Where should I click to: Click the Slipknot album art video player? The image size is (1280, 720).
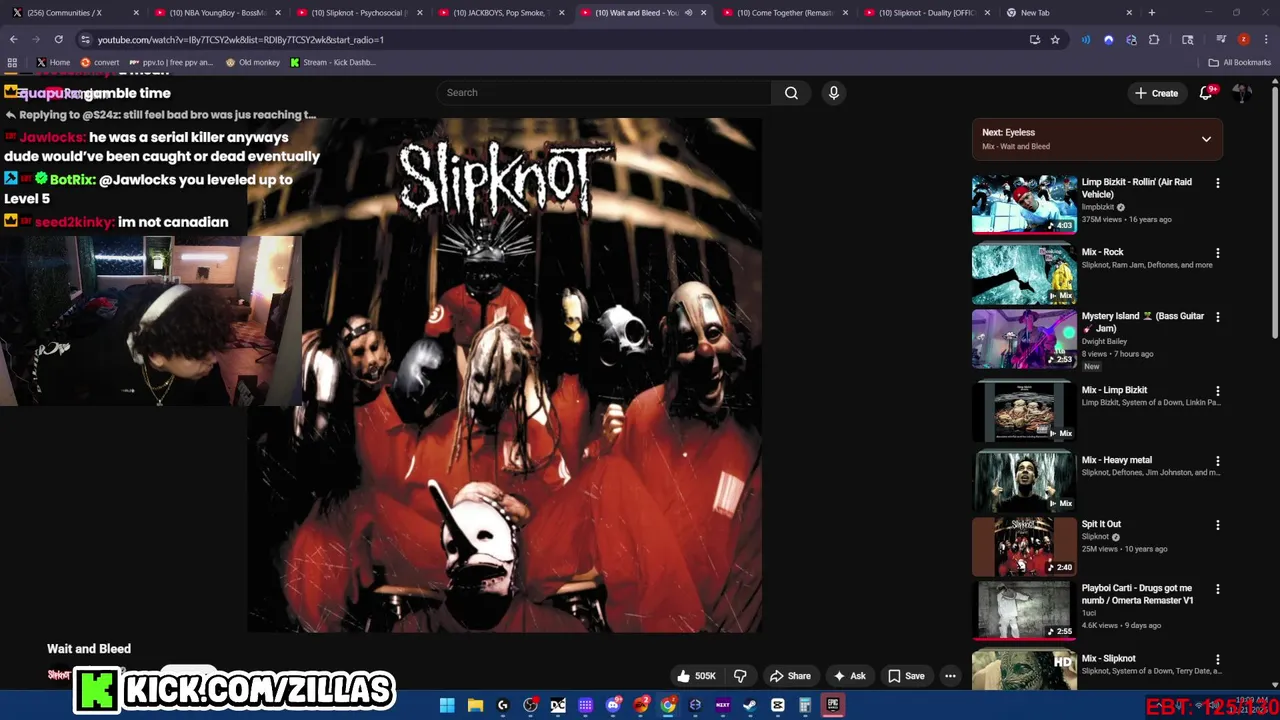click(x=505, y=375)
